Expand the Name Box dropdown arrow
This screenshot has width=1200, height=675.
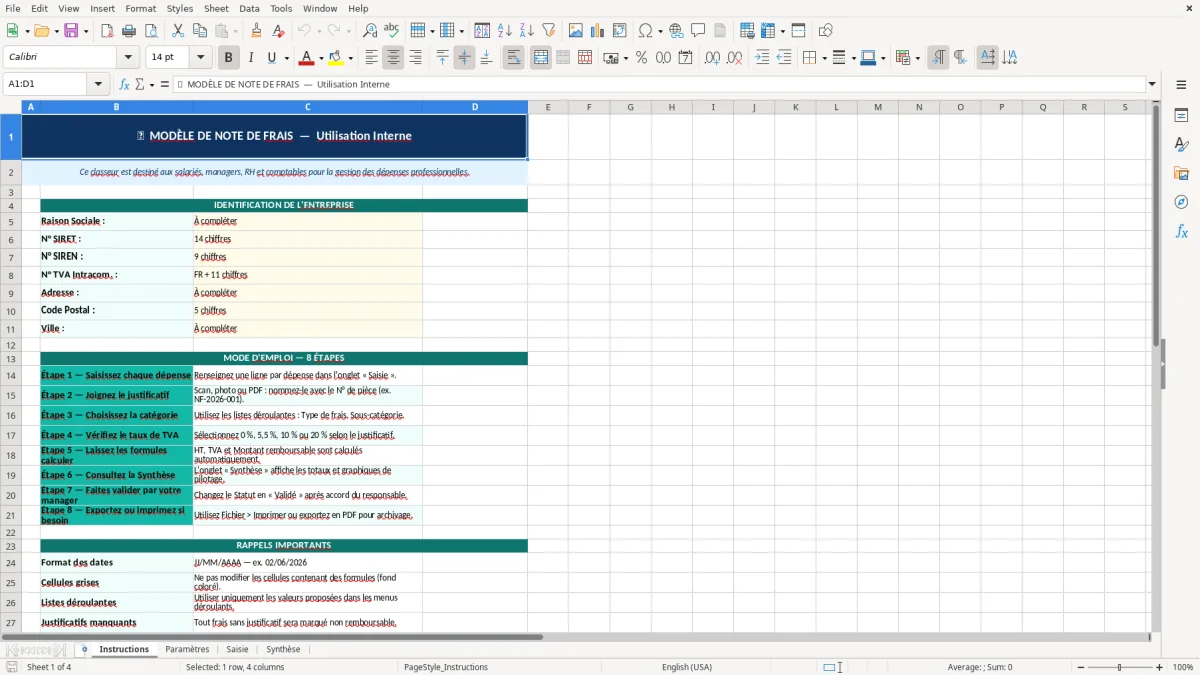coord(98,84)
